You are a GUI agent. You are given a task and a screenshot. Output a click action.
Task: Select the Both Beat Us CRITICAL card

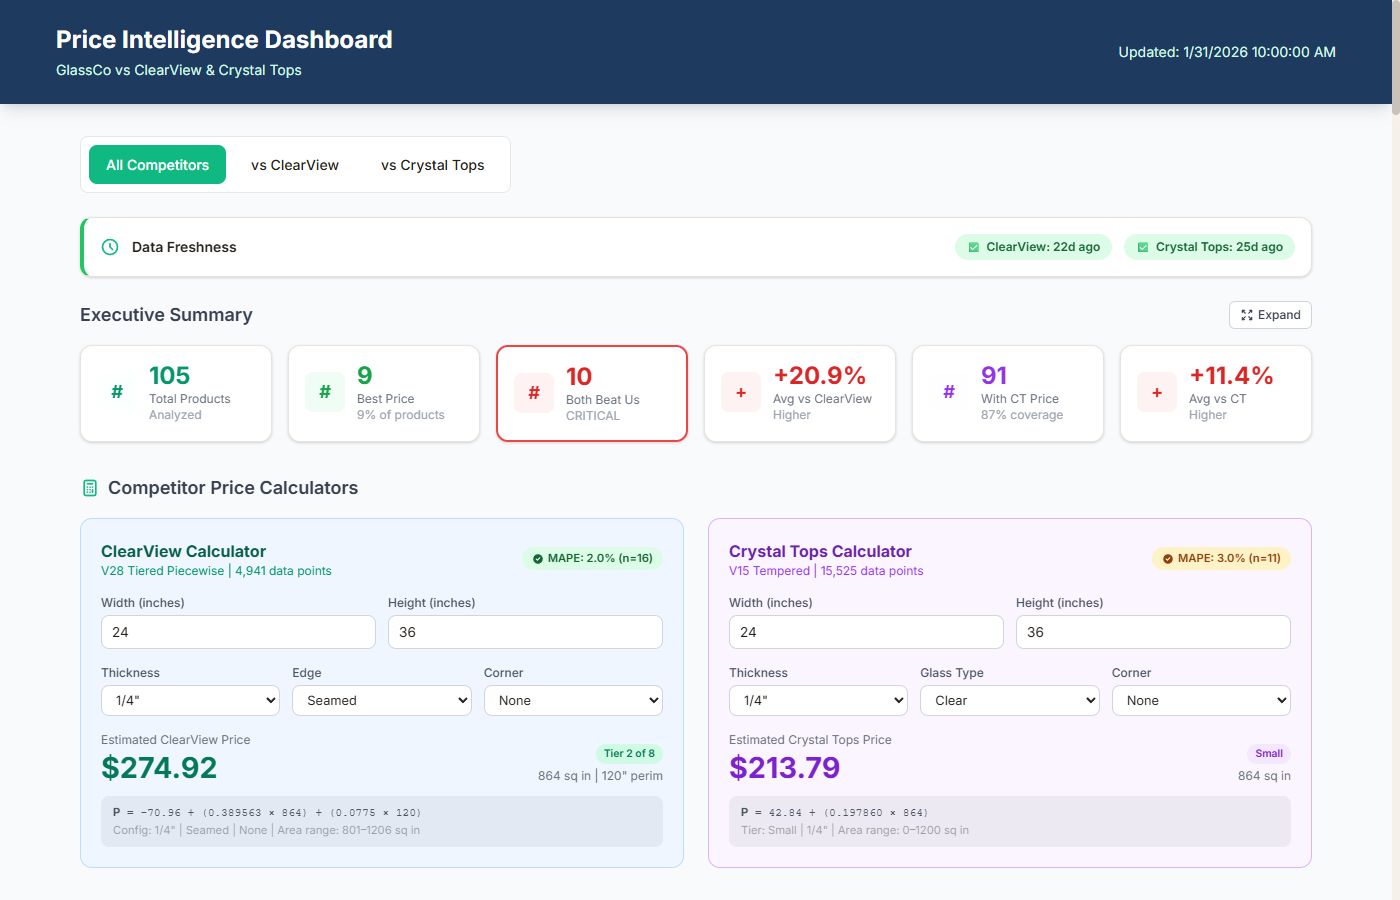591,393
